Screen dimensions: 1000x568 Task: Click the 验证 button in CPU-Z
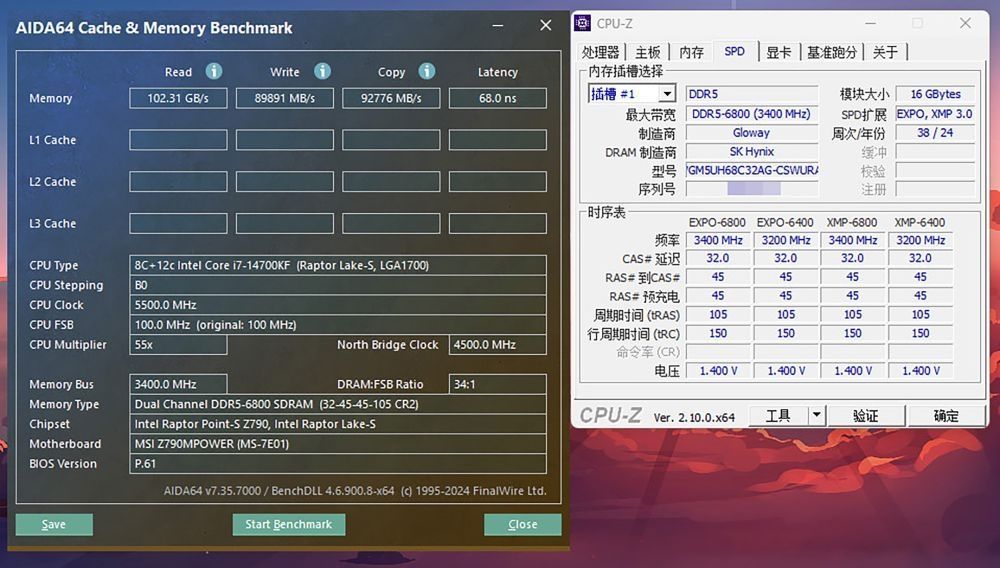coord(865,415)
